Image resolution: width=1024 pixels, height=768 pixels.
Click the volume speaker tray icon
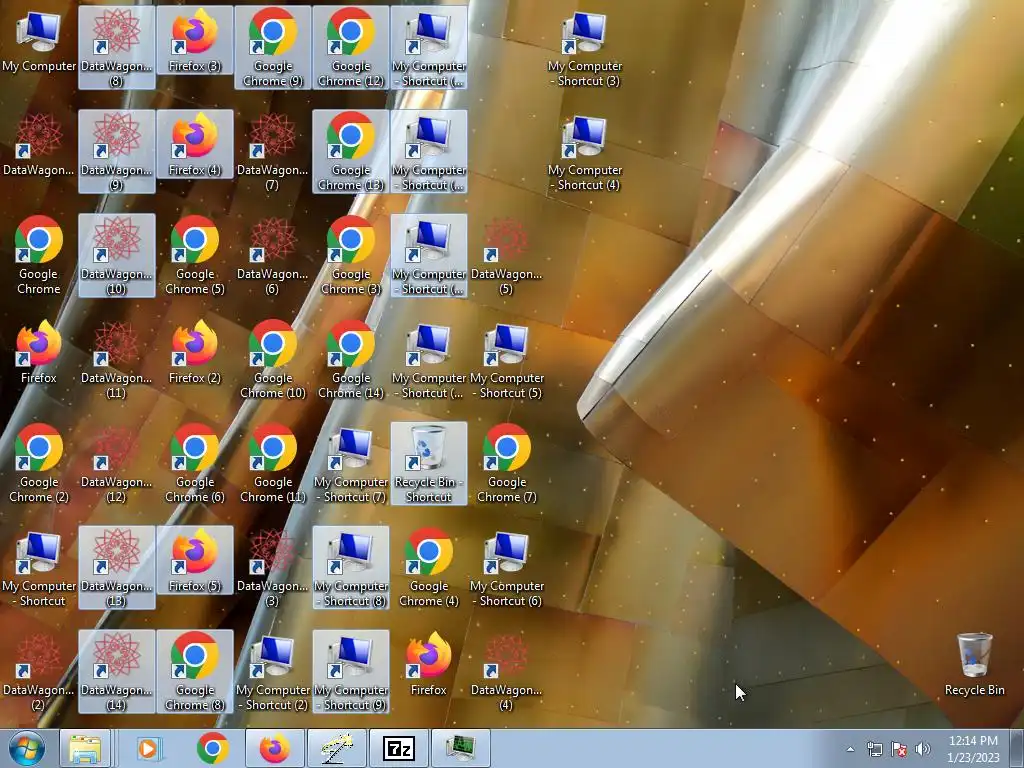pos(923,749)
